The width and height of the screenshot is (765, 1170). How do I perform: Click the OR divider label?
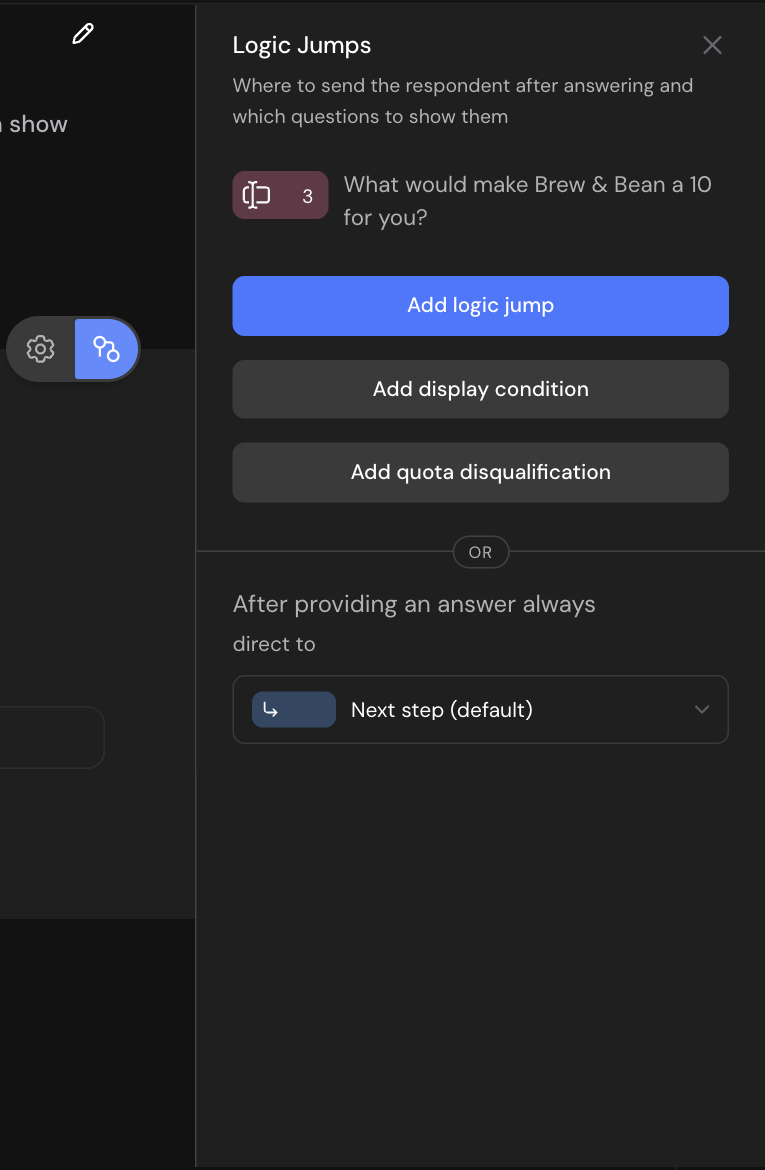pyautogui.click(x=481, y=552)
